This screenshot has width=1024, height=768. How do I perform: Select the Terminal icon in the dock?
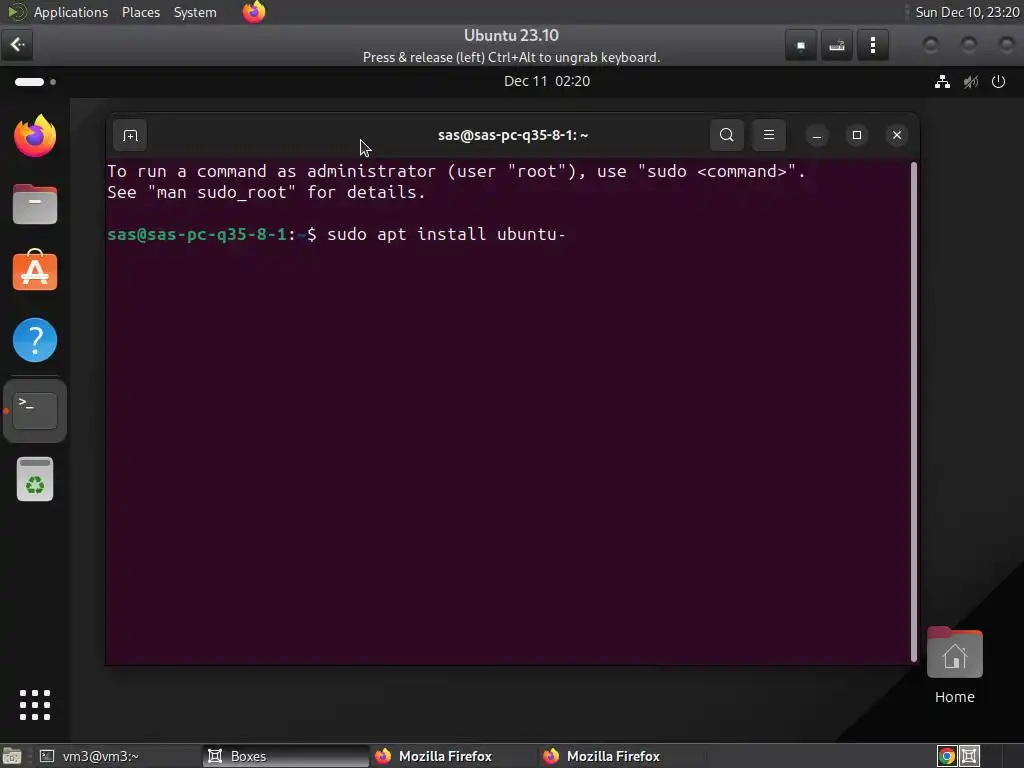coord(35,411)
